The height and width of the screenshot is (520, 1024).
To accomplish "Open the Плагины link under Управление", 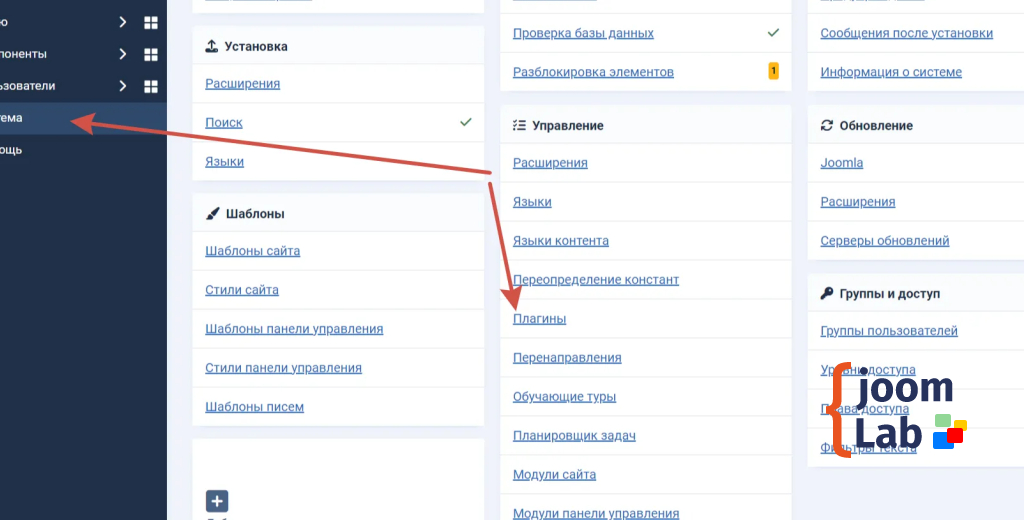I will (x=539, y=319).
